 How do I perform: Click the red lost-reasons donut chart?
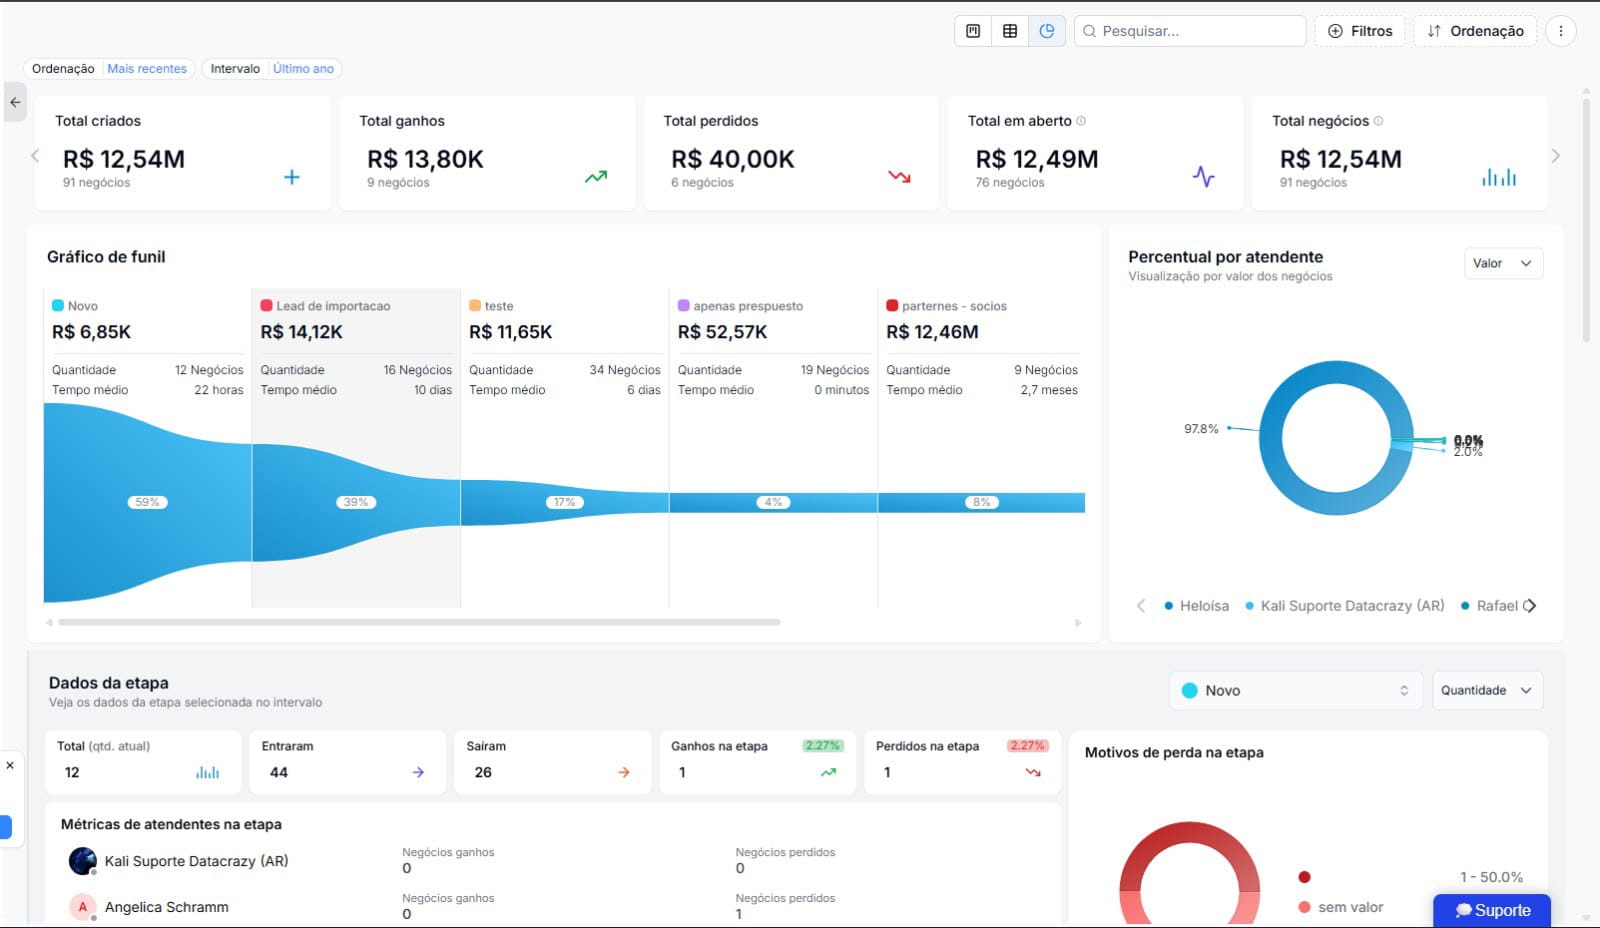point(1189,873)
